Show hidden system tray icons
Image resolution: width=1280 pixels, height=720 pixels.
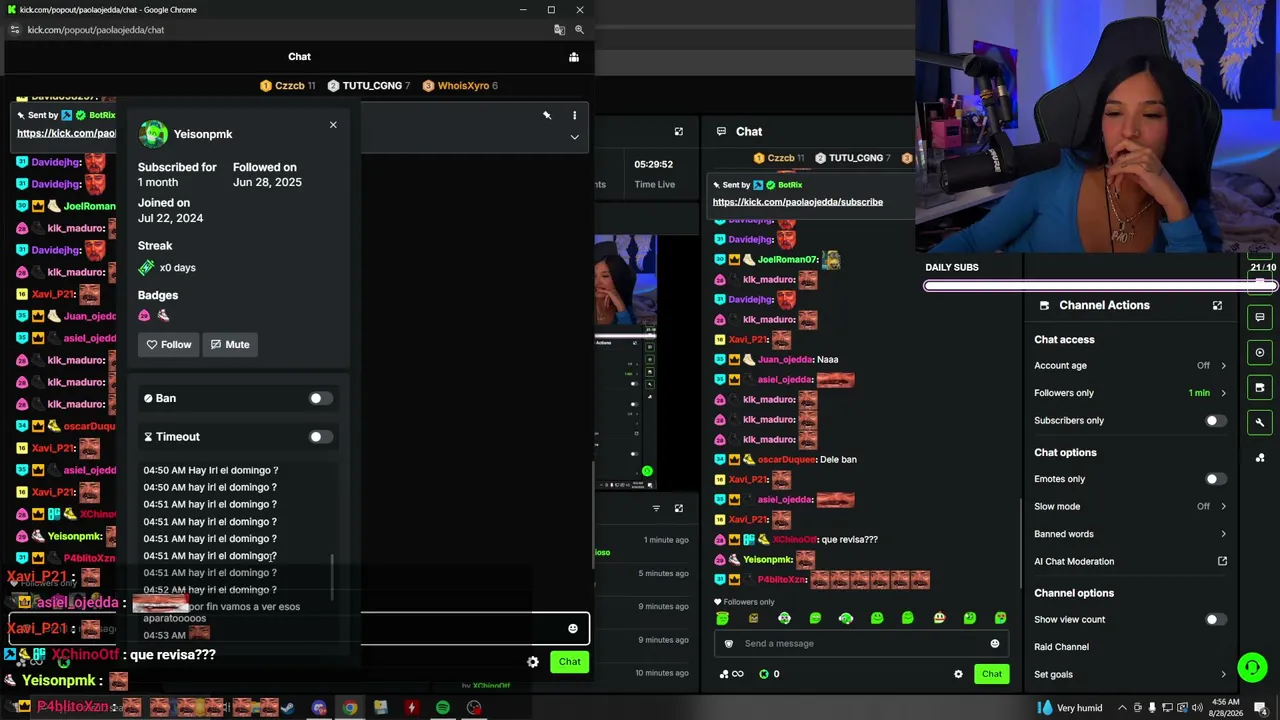(1122, 708)
